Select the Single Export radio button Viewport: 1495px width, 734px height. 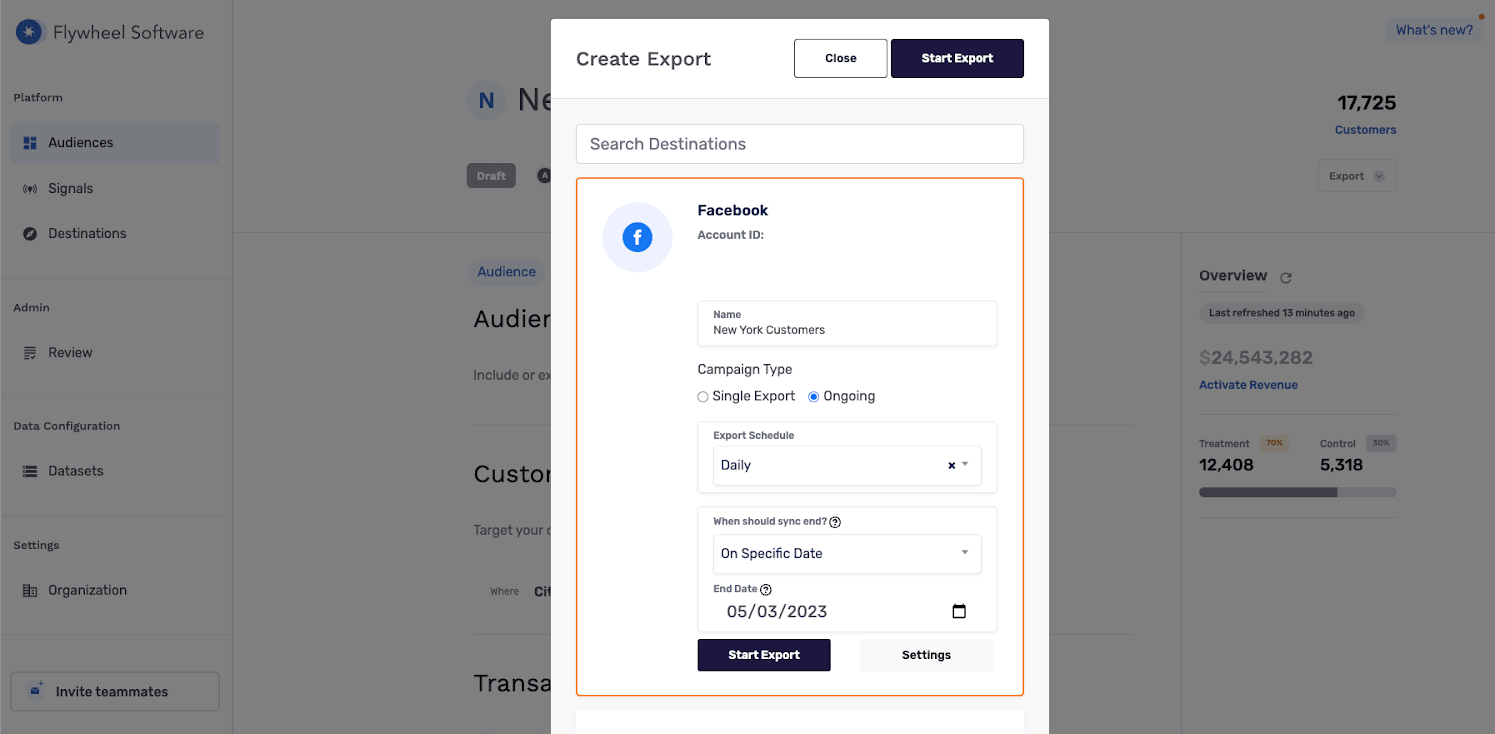point(703,397)
